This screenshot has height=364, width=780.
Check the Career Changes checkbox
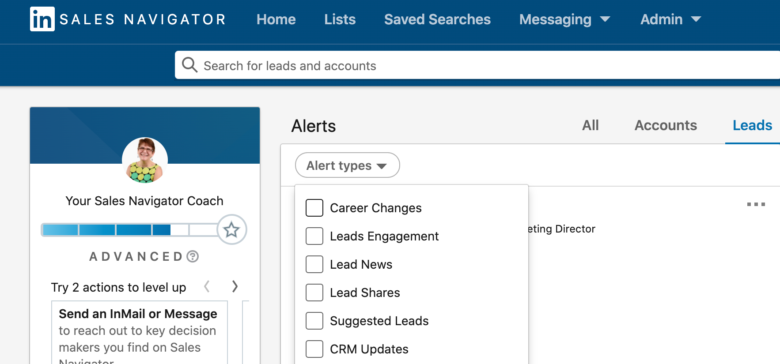314,208
